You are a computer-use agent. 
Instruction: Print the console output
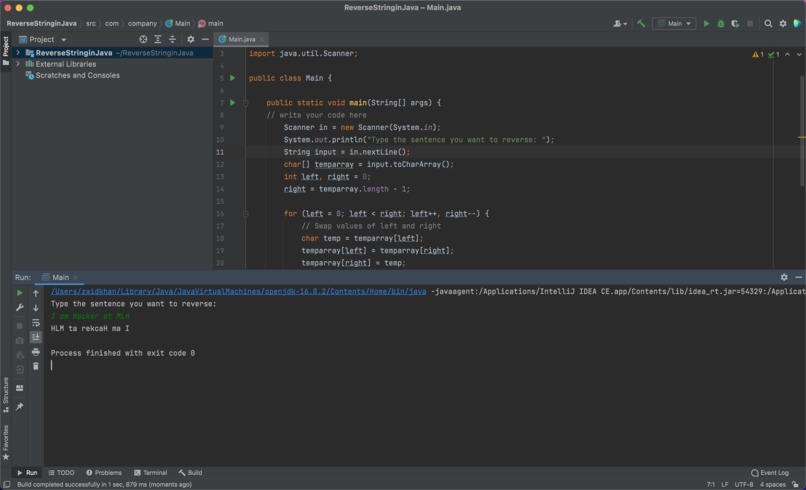click(35, 352)
